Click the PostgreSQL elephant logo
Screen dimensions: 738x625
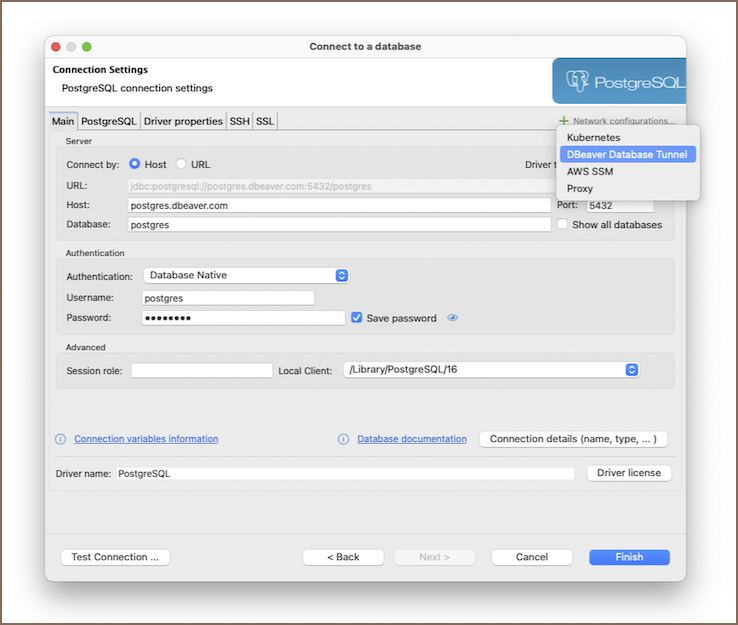pos(577,82)
